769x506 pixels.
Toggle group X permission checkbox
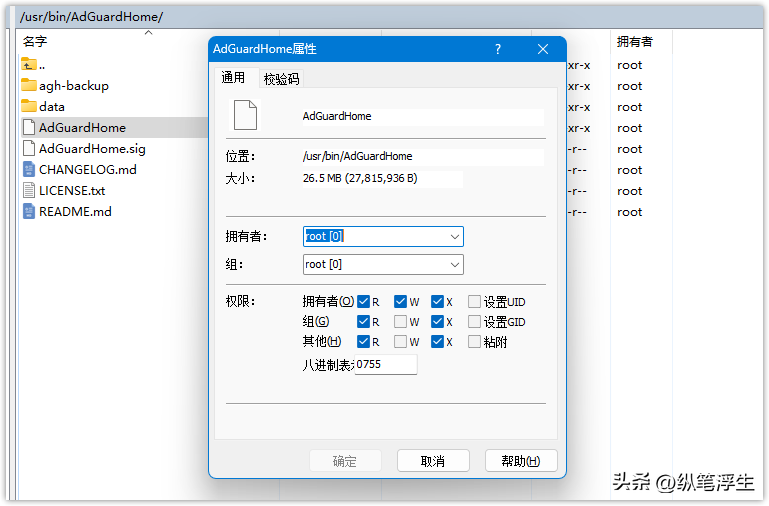click(x=437, y=322)
